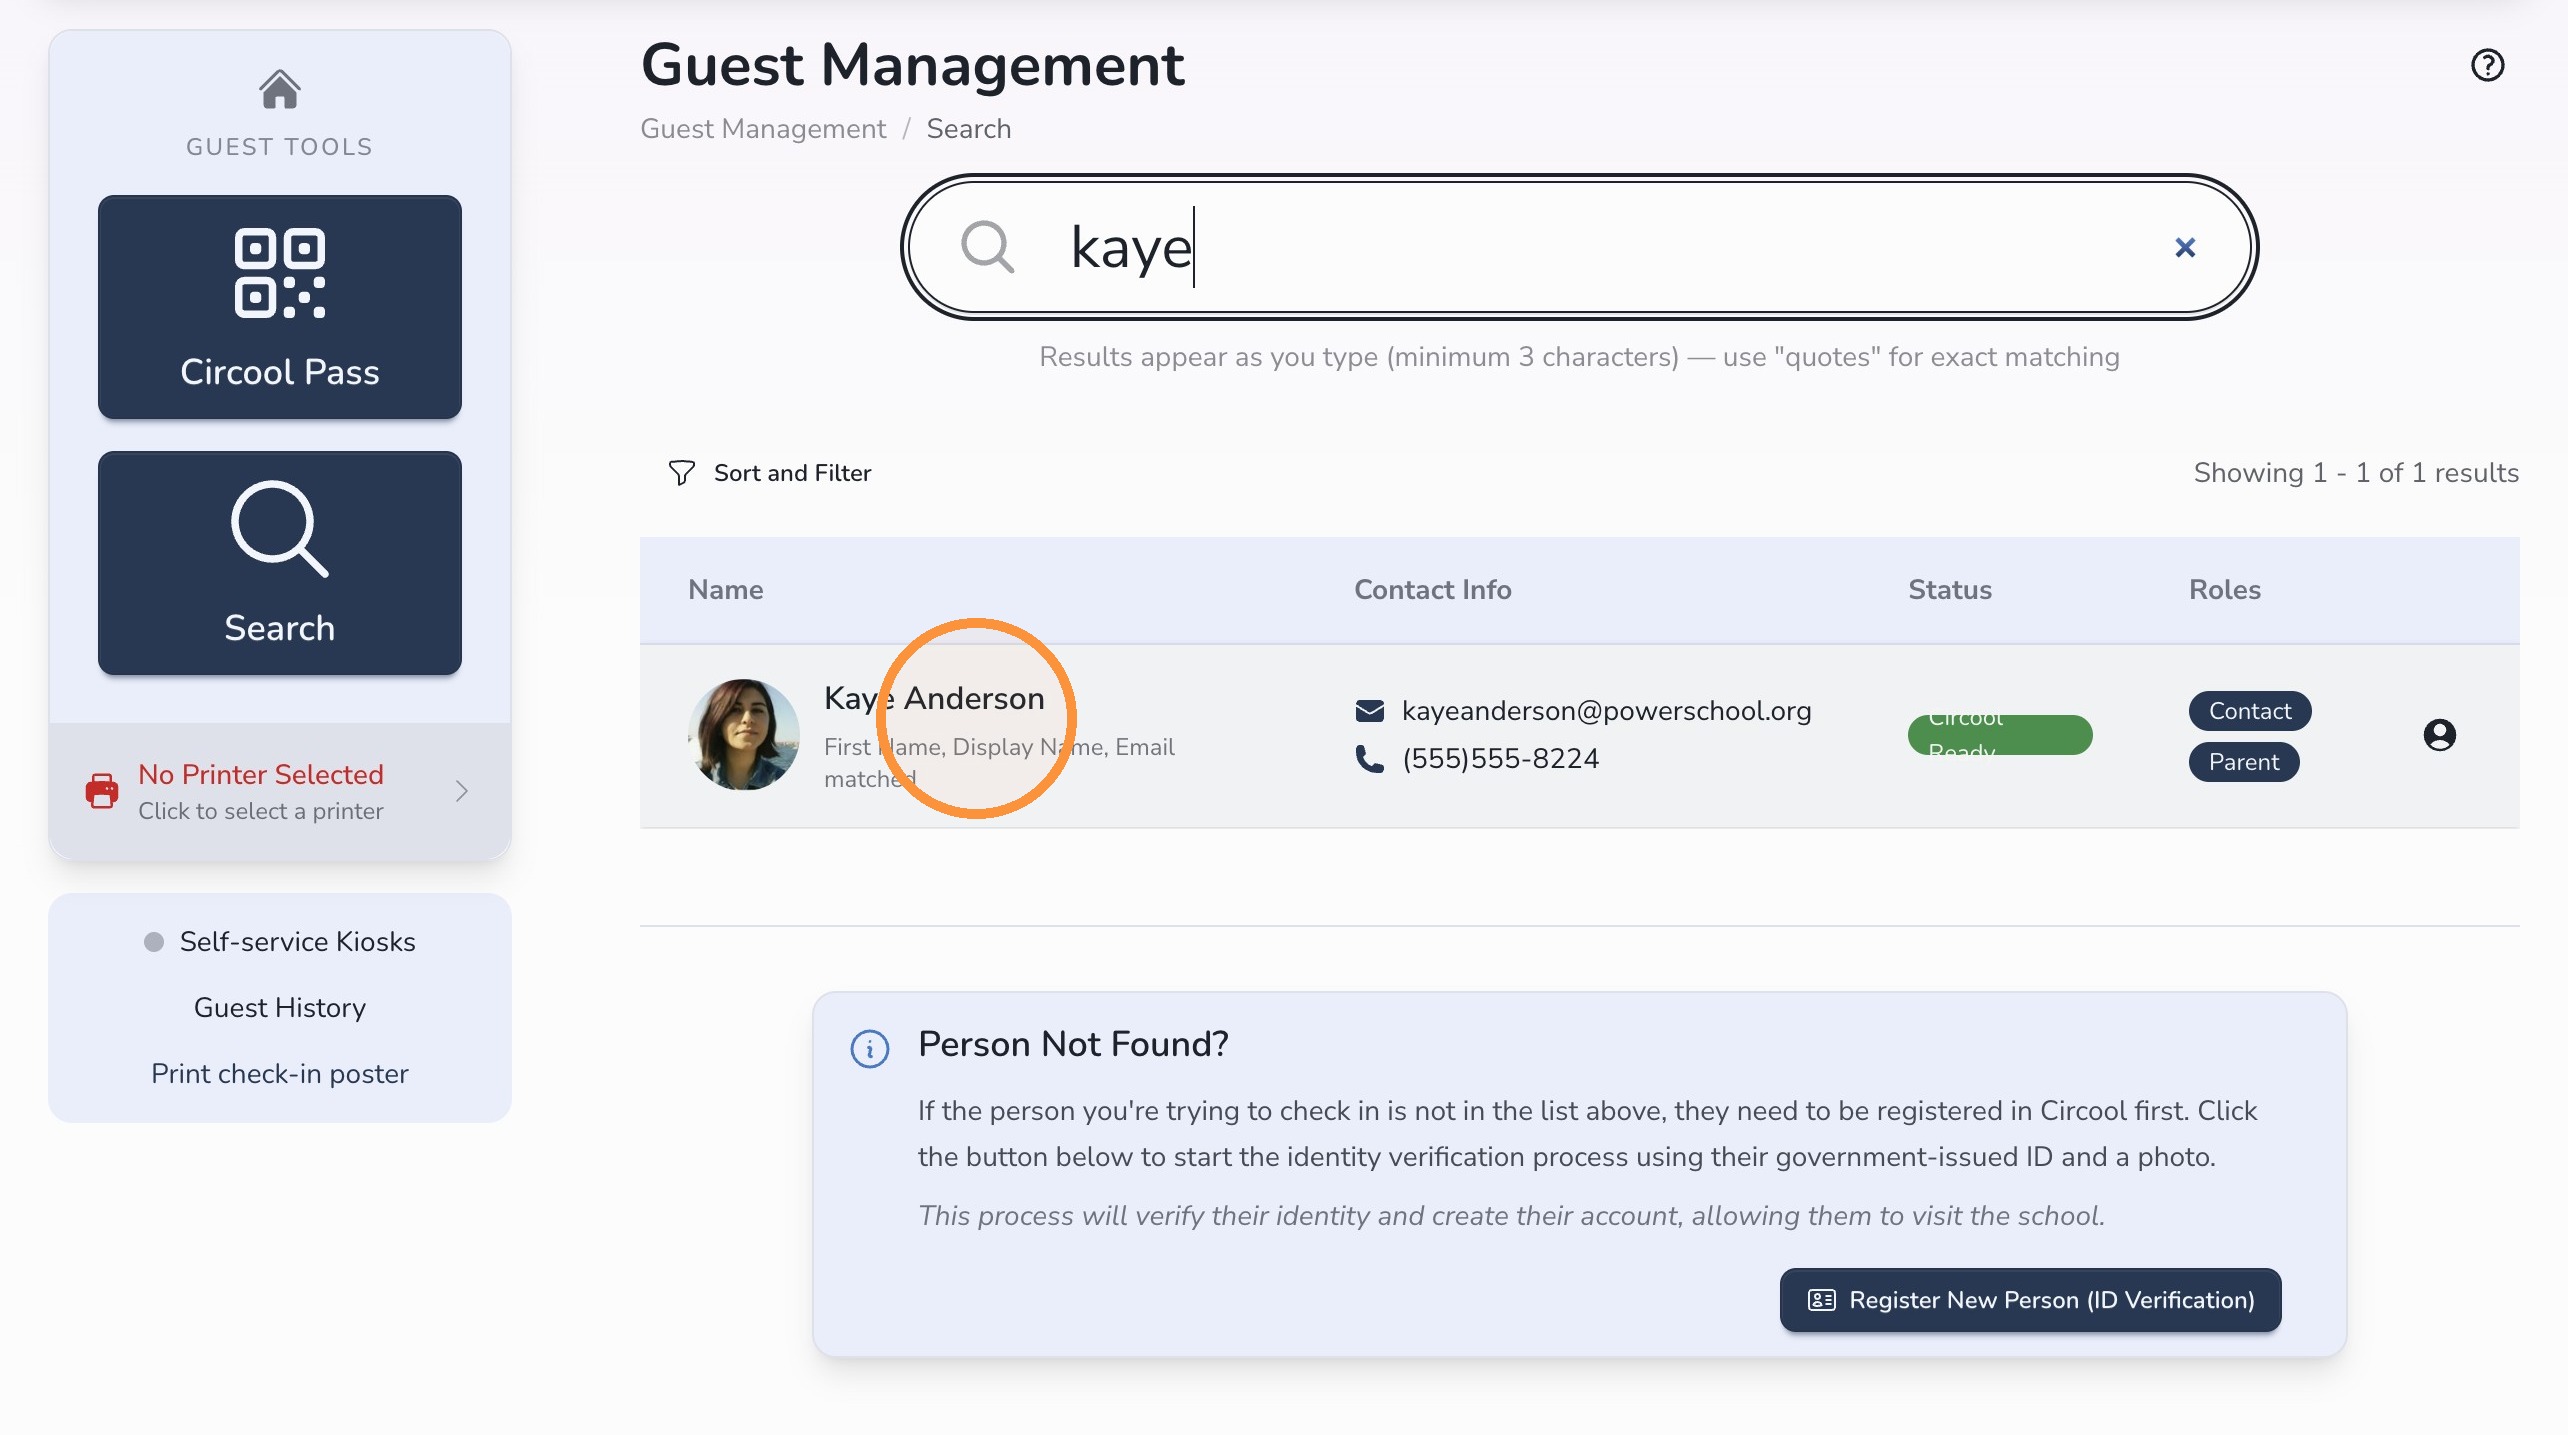
Task: Click the Guest Management page title
Action: (912, 66)
